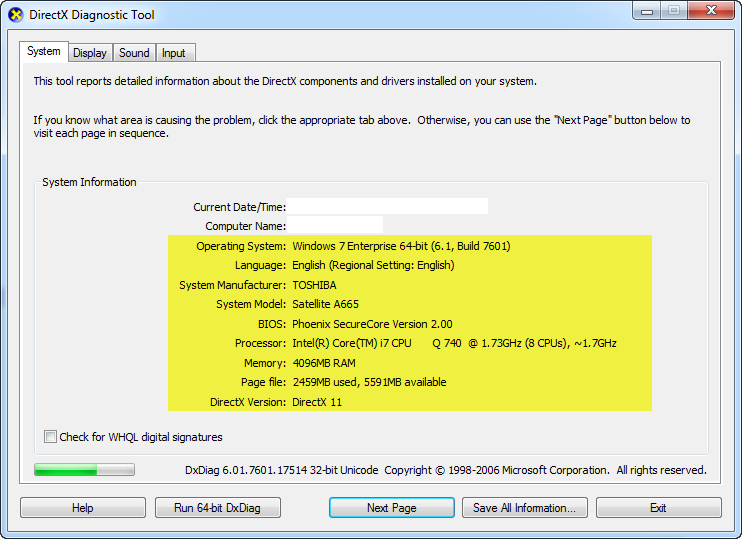The height and width of the screenshot is (539, 742).
Task: Click the System Manufacturer label
Action: pyautogui.click(x=232, y=285)
